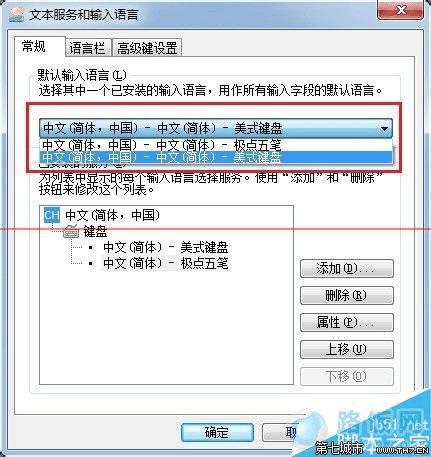Click the keyboard icon in the tree

[x=71, y=231]
